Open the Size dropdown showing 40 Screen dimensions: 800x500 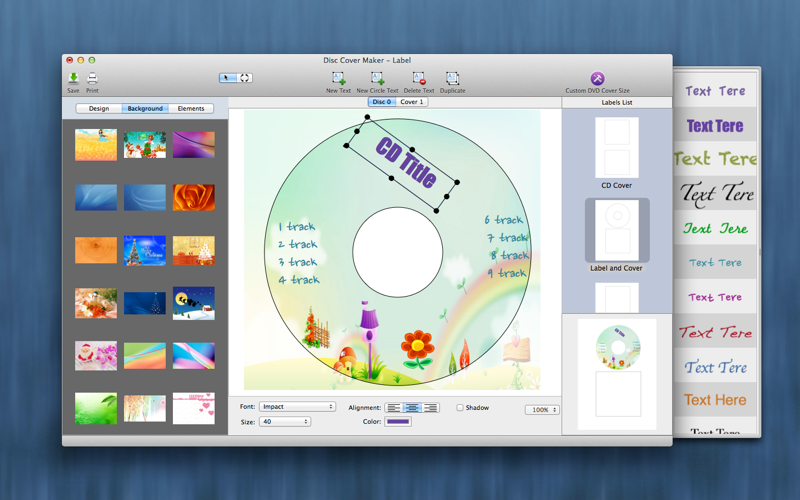(x=285, y=421)
